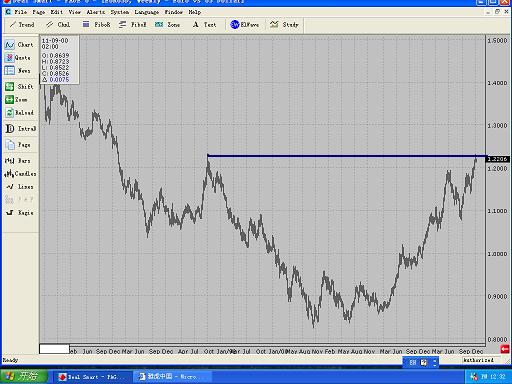Switch chart style to Lines
The width and height of the screenshot is (512, 384).
point(19,187)
